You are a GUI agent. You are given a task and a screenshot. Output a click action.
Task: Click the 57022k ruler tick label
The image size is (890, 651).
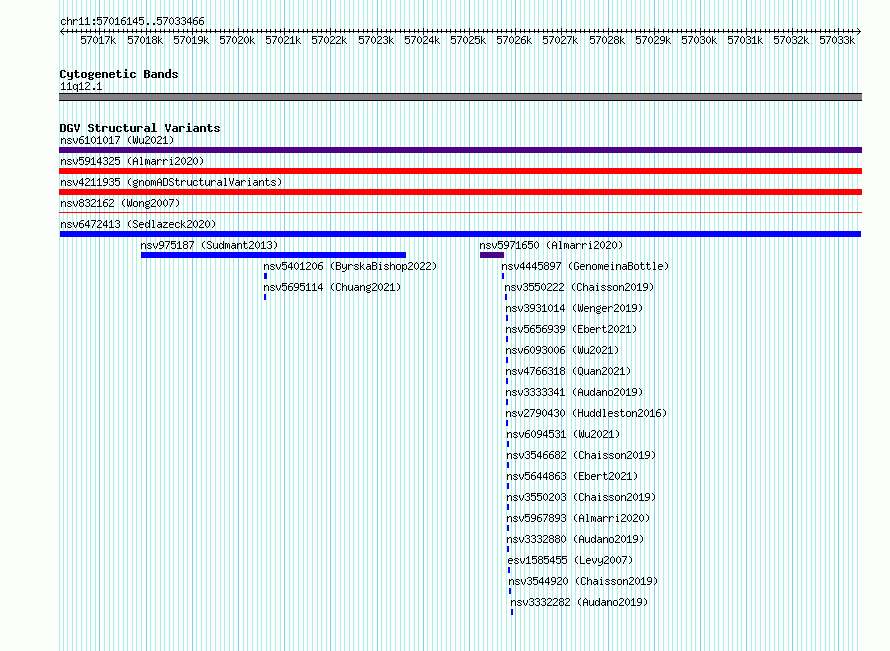tap(329, 40)
